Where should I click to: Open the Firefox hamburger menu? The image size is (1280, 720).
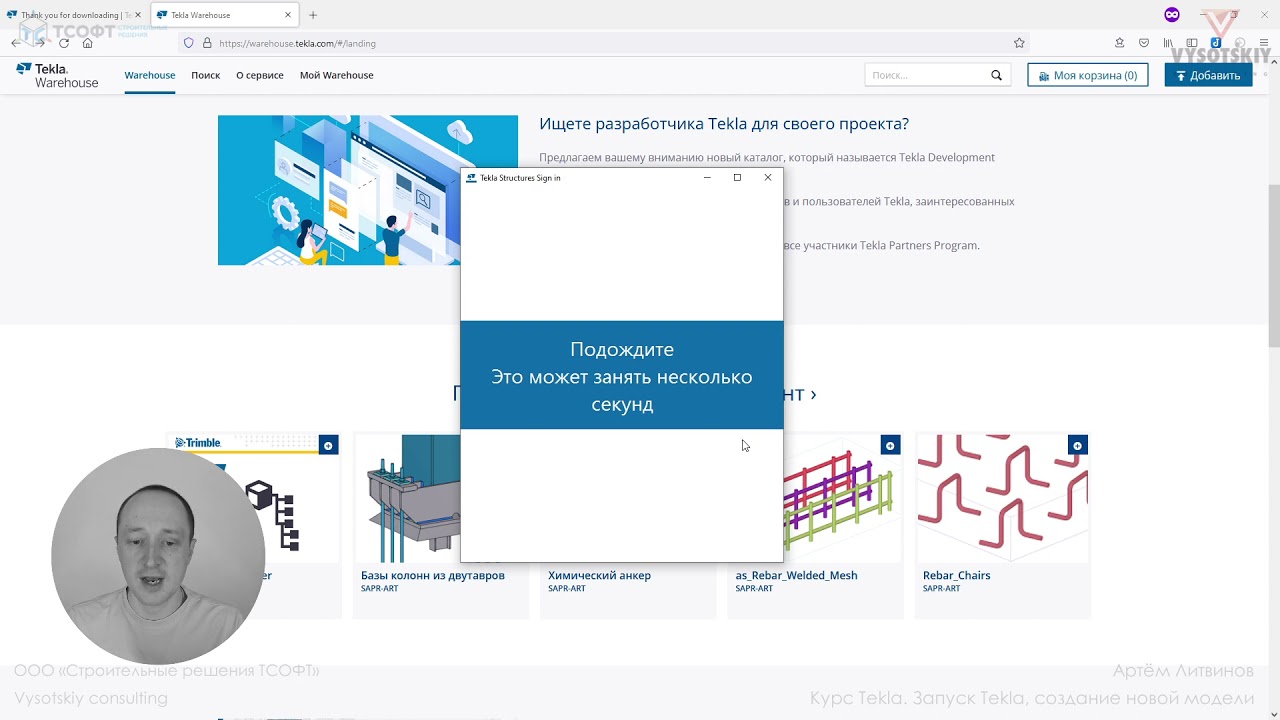(x=1264, y=43)
